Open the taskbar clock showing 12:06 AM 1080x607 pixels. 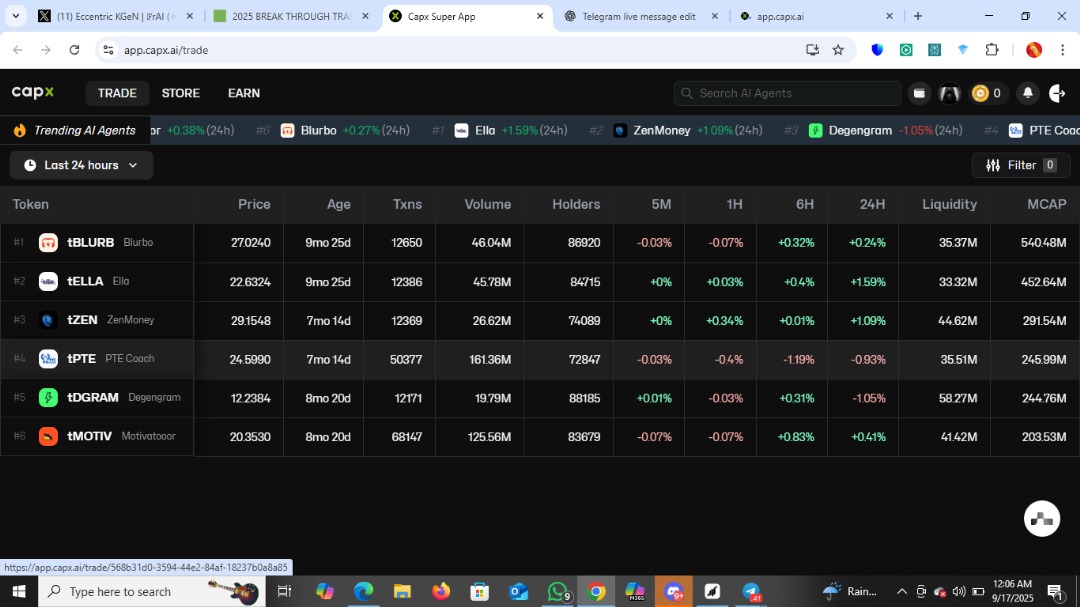coord(1012,591)
